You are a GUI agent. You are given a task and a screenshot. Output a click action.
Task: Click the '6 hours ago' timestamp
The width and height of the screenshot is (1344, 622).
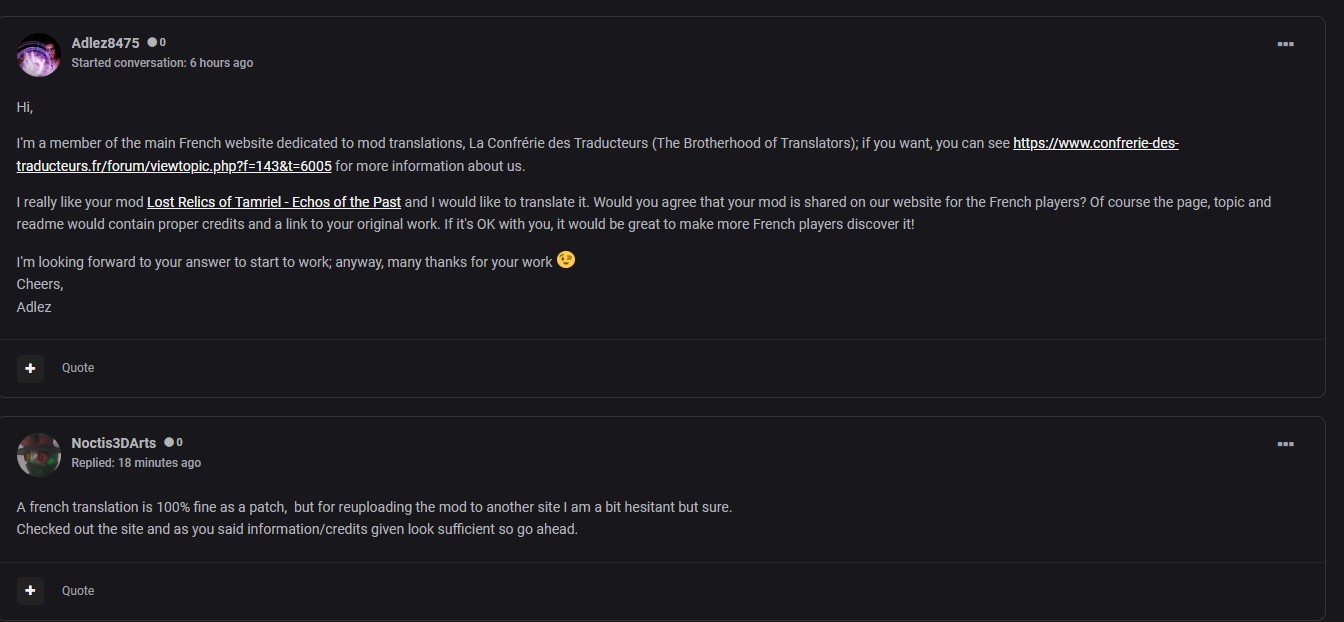coord(221,63)
